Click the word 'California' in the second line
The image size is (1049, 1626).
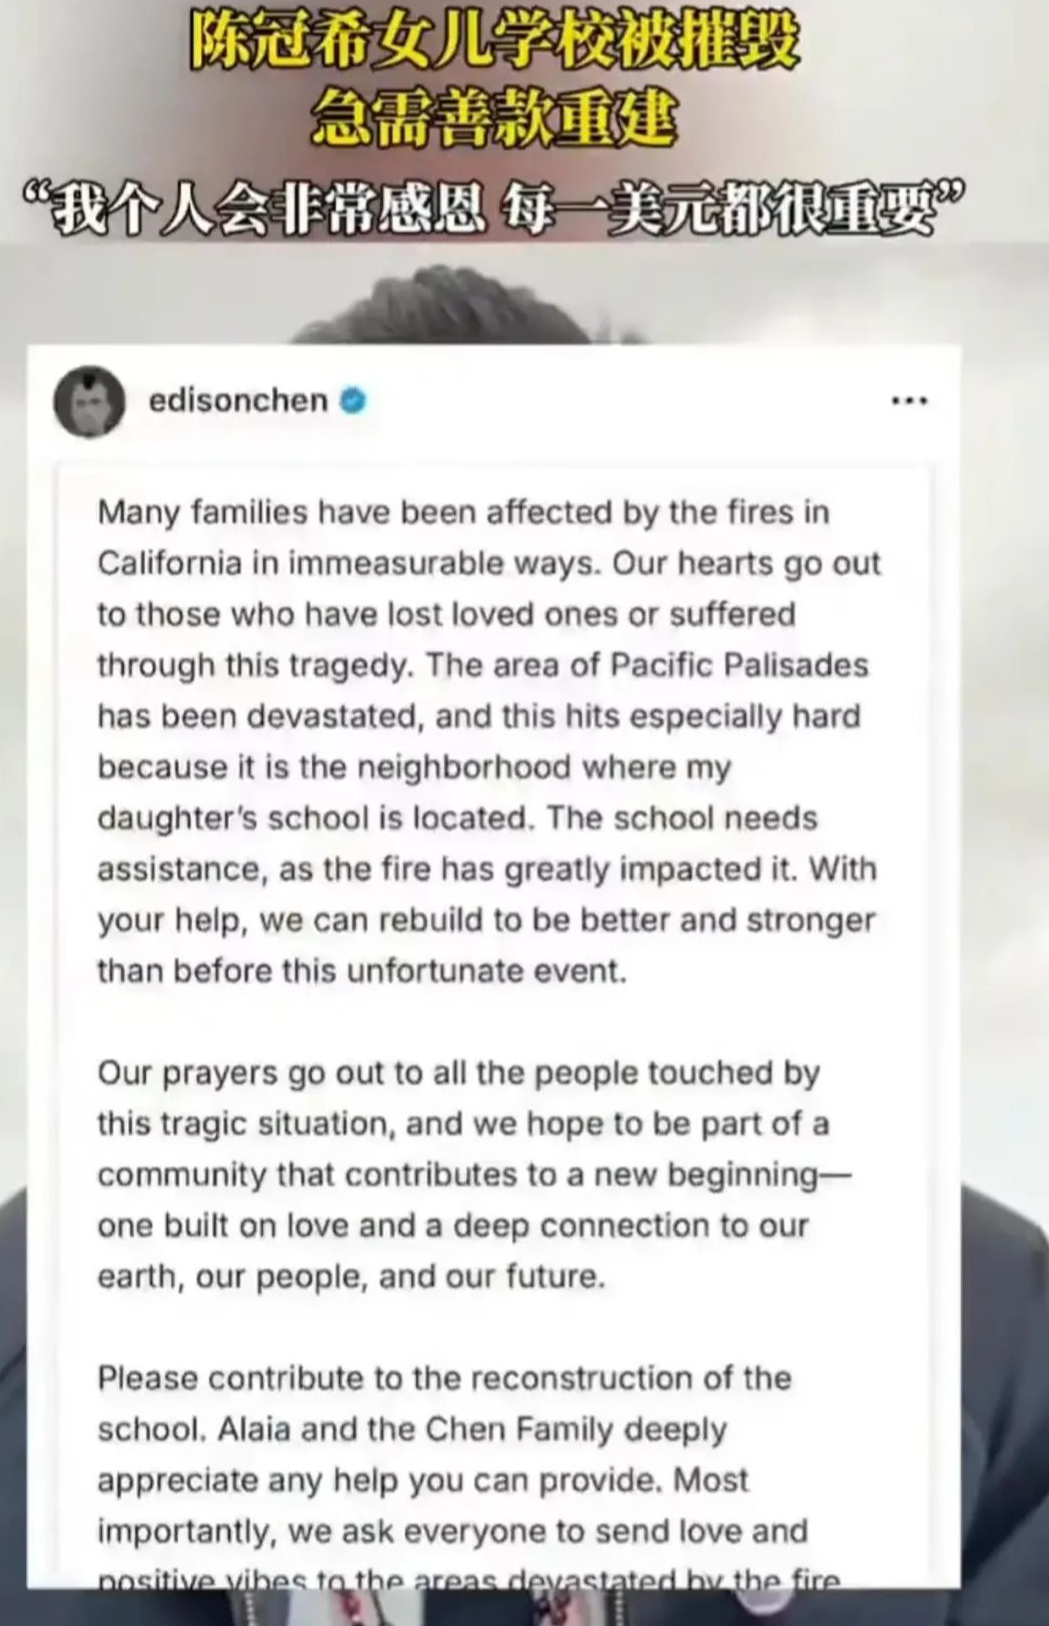pos(170,563)
